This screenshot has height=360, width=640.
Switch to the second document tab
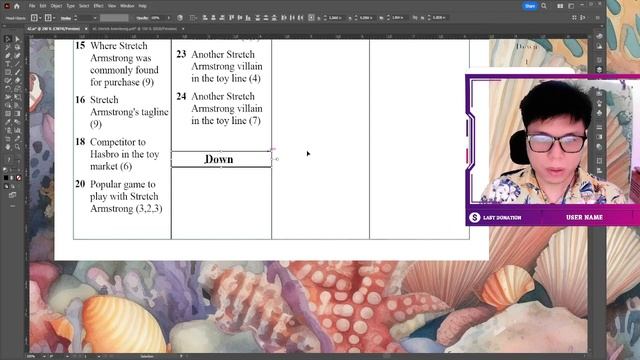click(135, 29)
